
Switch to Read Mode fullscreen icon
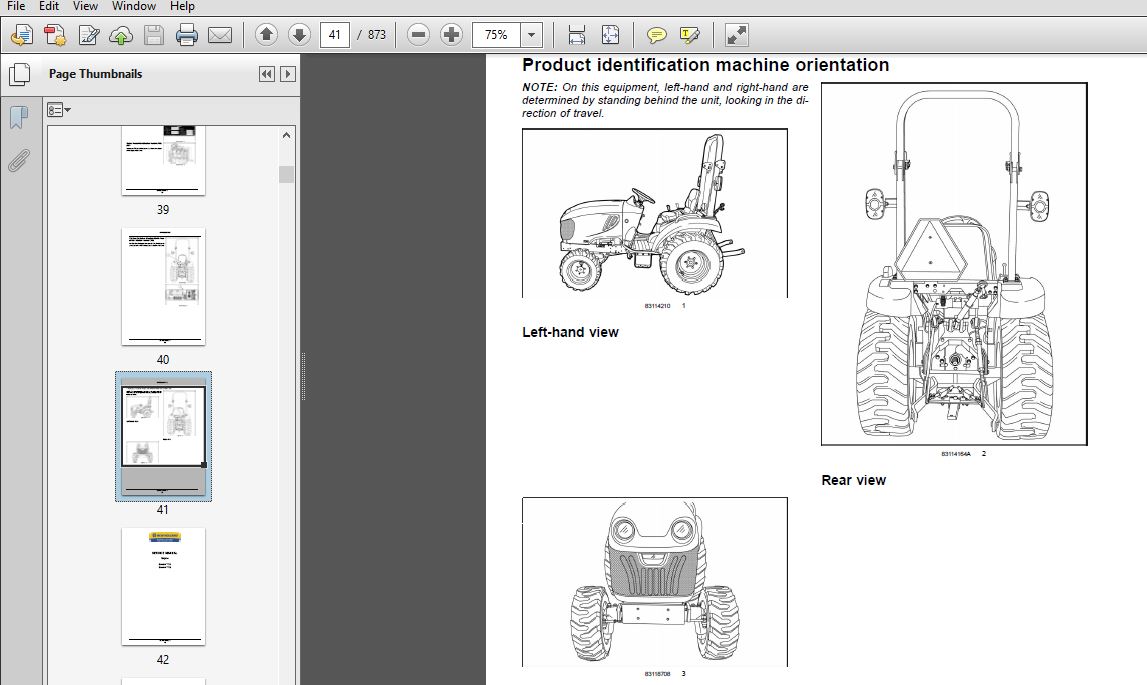click(x=736, y=34)
